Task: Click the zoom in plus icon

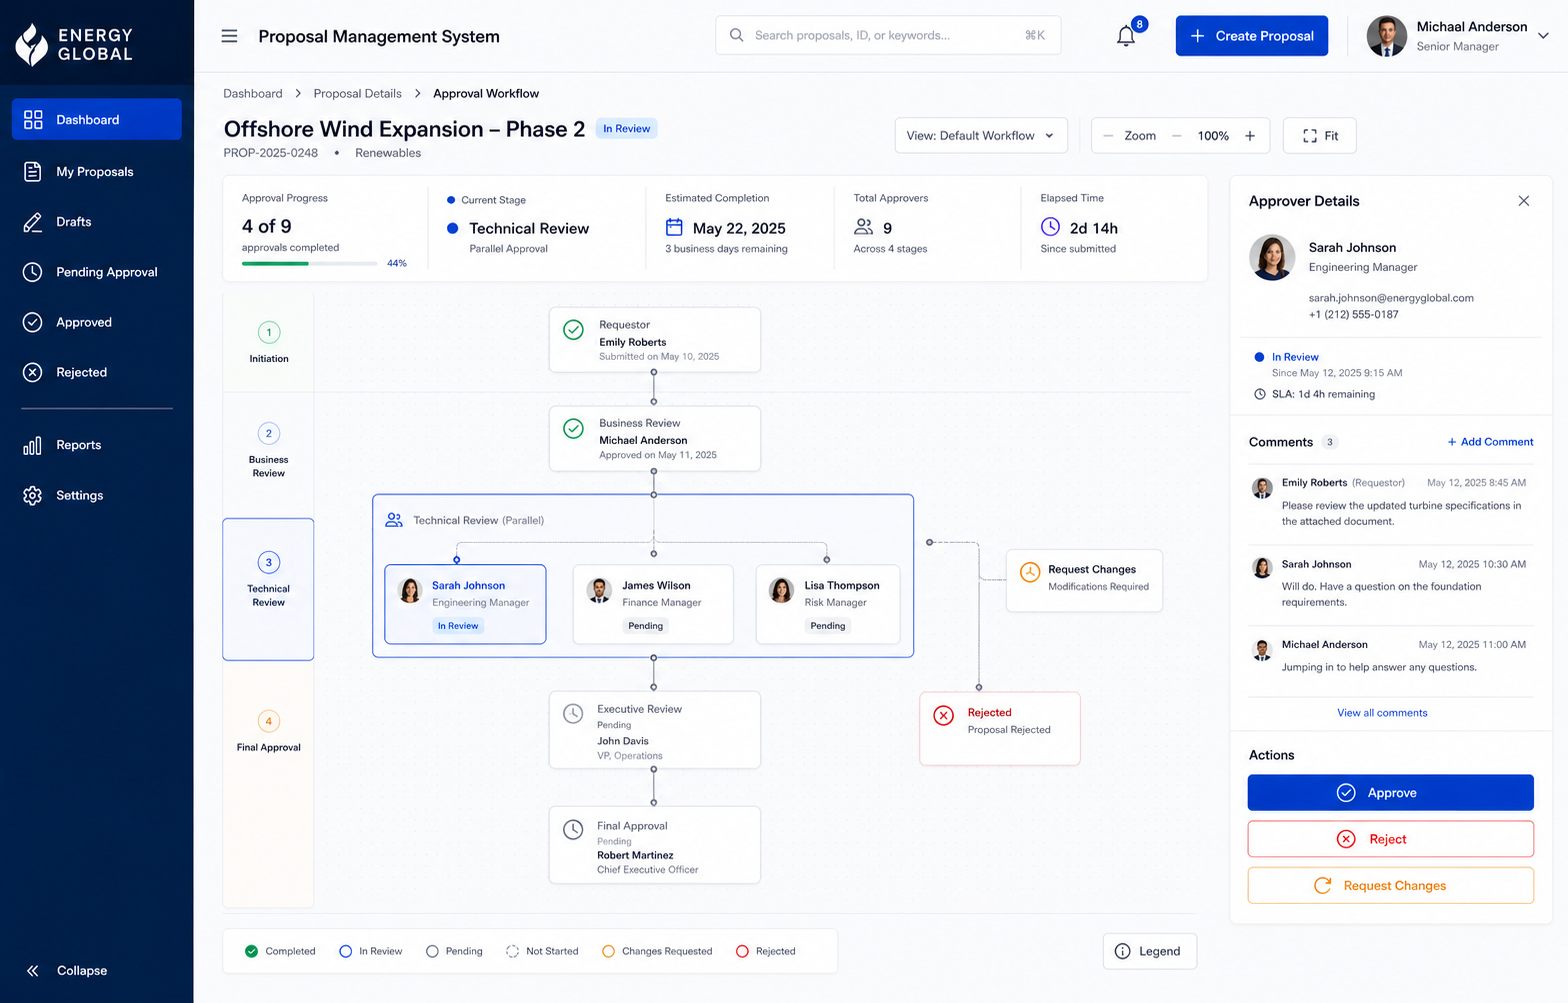Action: tap(1250, 136)
